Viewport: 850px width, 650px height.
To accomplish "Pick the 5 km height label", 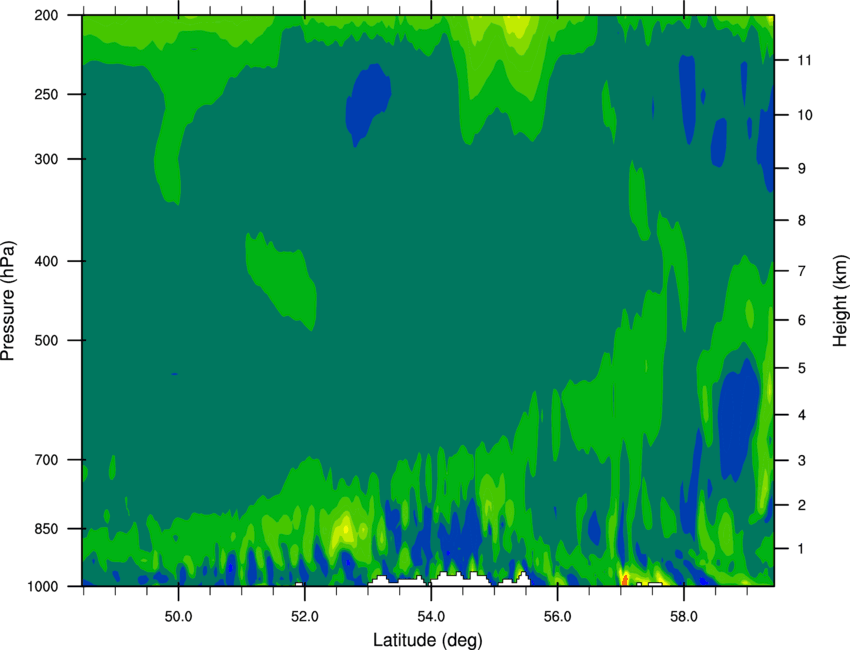I will pos(802,368).
